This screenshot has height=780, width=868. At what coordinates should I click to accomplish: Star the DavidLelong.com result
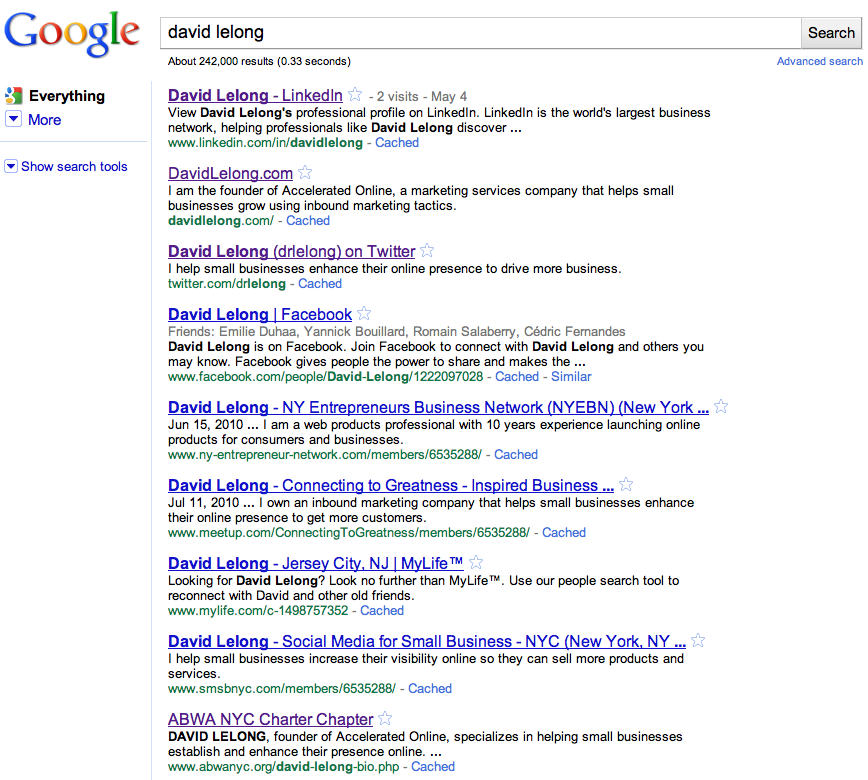pos(305,173)
